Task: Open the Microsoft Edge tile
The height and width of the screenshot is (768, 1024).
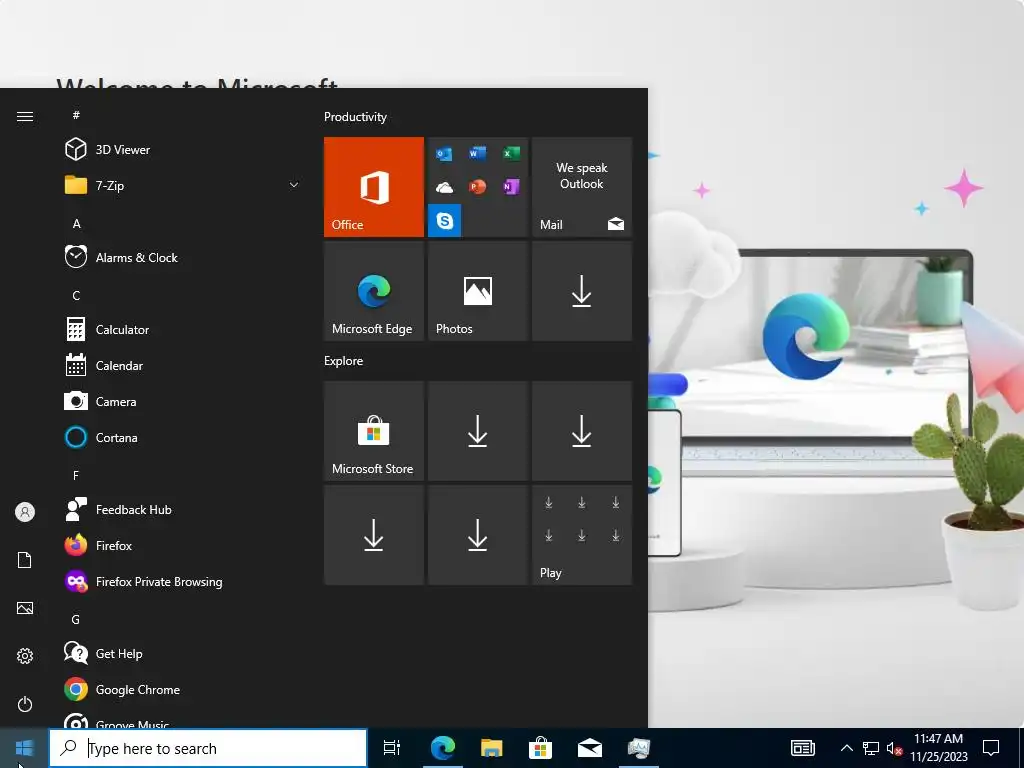Action: click(x=374, y=291)
